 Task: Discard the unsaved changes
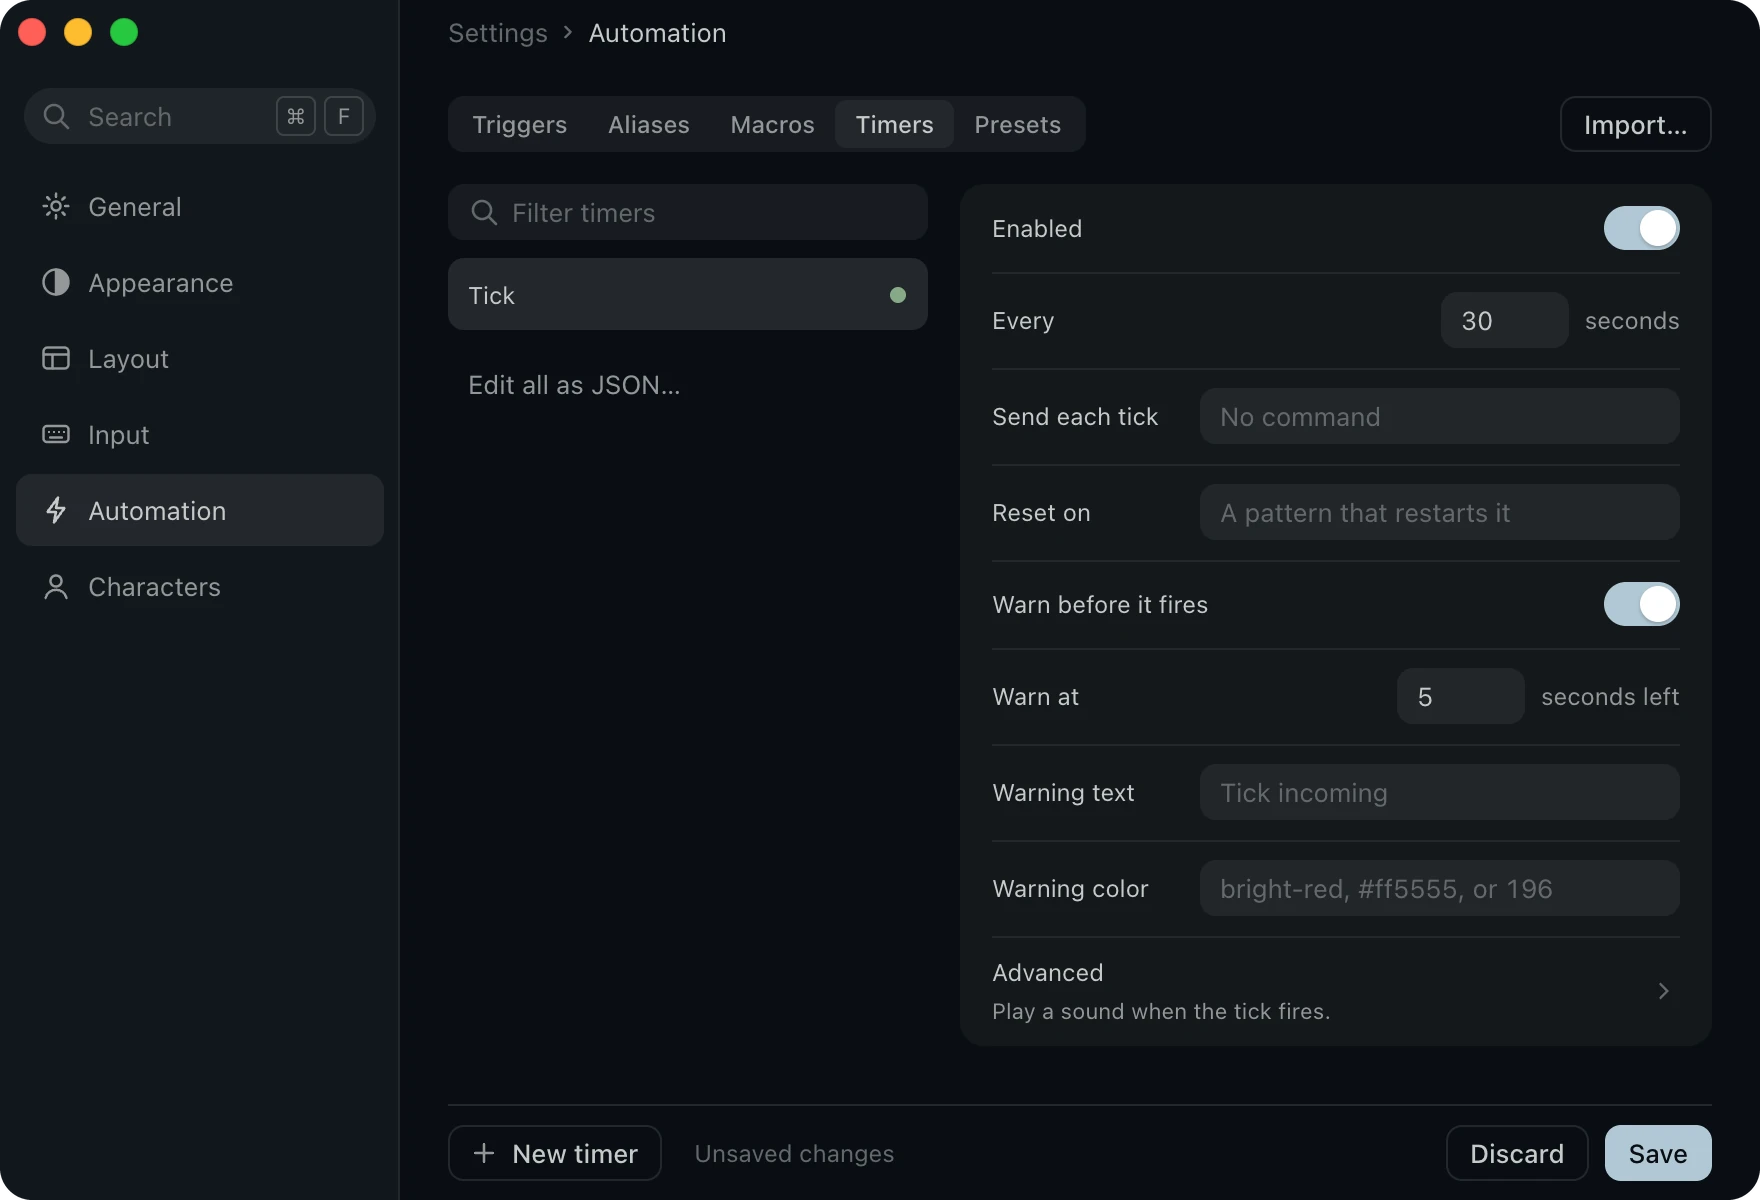1517,1154
